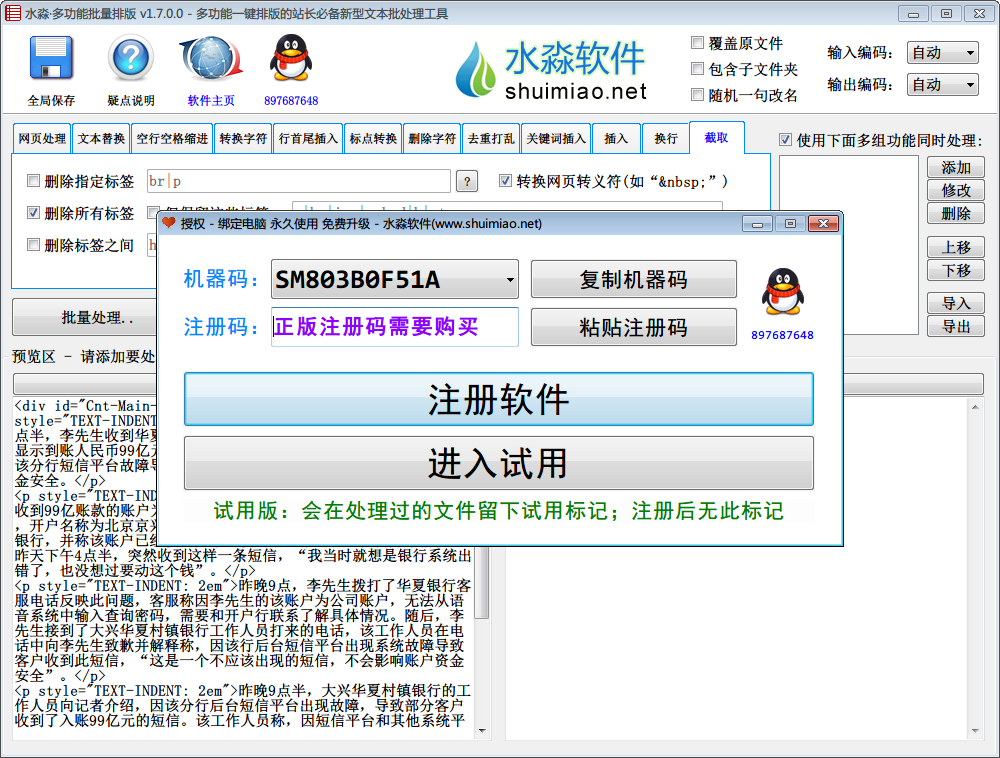Select the 插入 tab
The height and width of the screenshot is (758, 1000).
click(616, 138)
